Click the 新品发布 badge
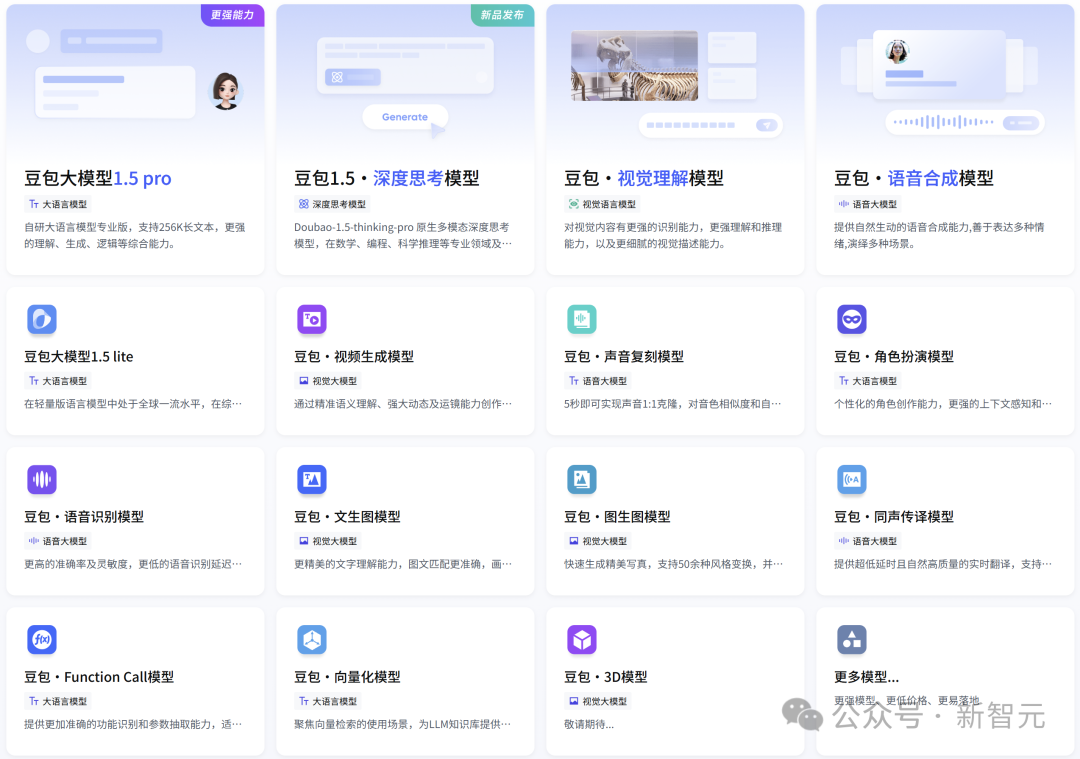This screenshot has width=1080, height=759. tap(501, 16)
